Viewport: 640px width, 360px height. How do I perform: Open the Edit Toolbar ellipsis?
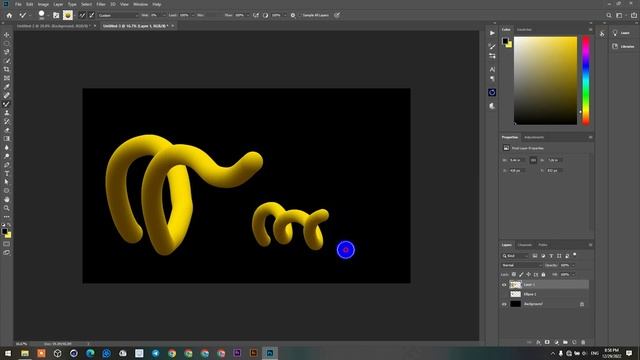(x=7, y=217)
